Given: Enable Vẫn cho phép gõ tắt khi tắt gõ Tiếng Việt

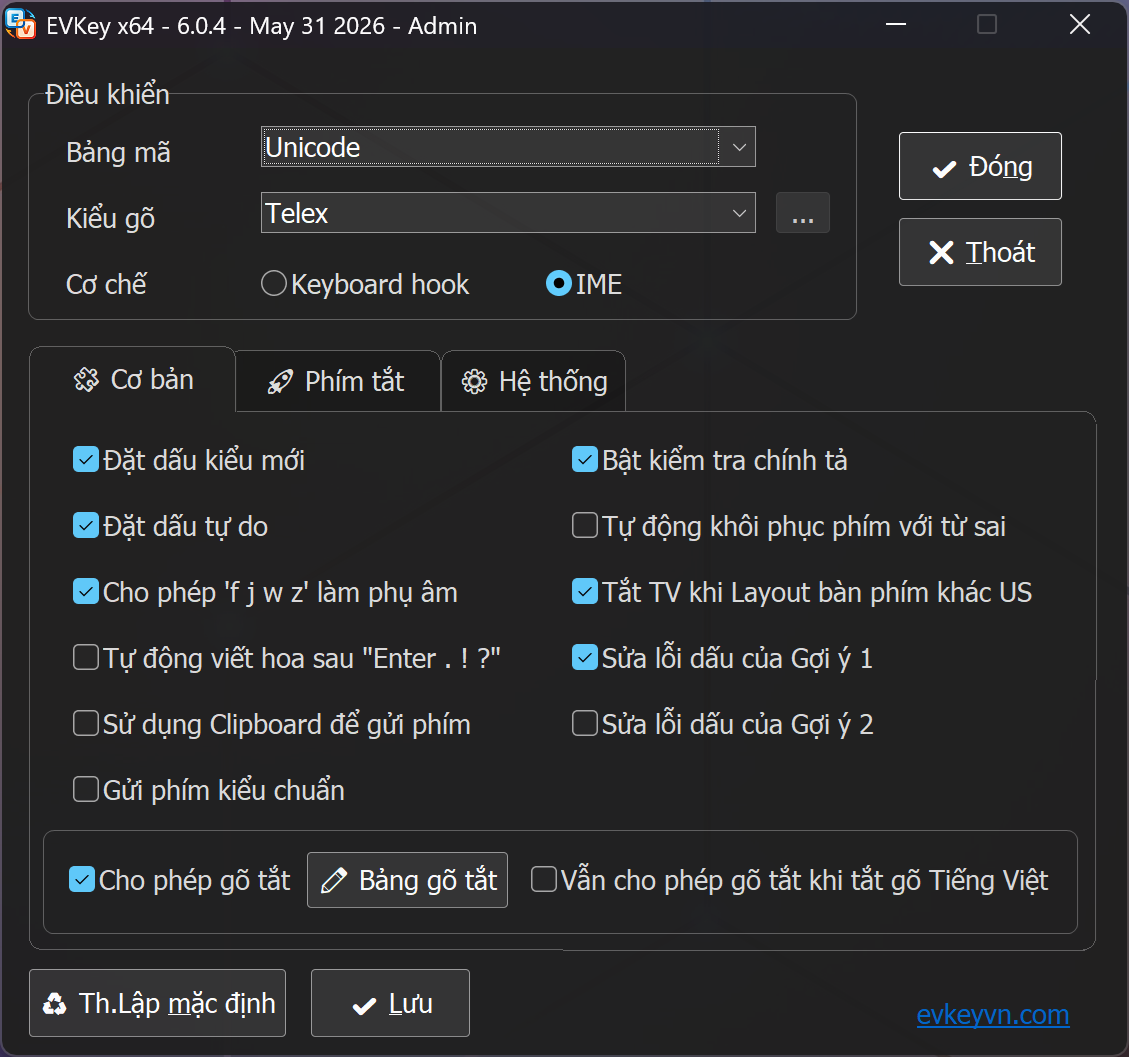Looking at the screenshot, I should pyautogui.click(x=544, y=880).
